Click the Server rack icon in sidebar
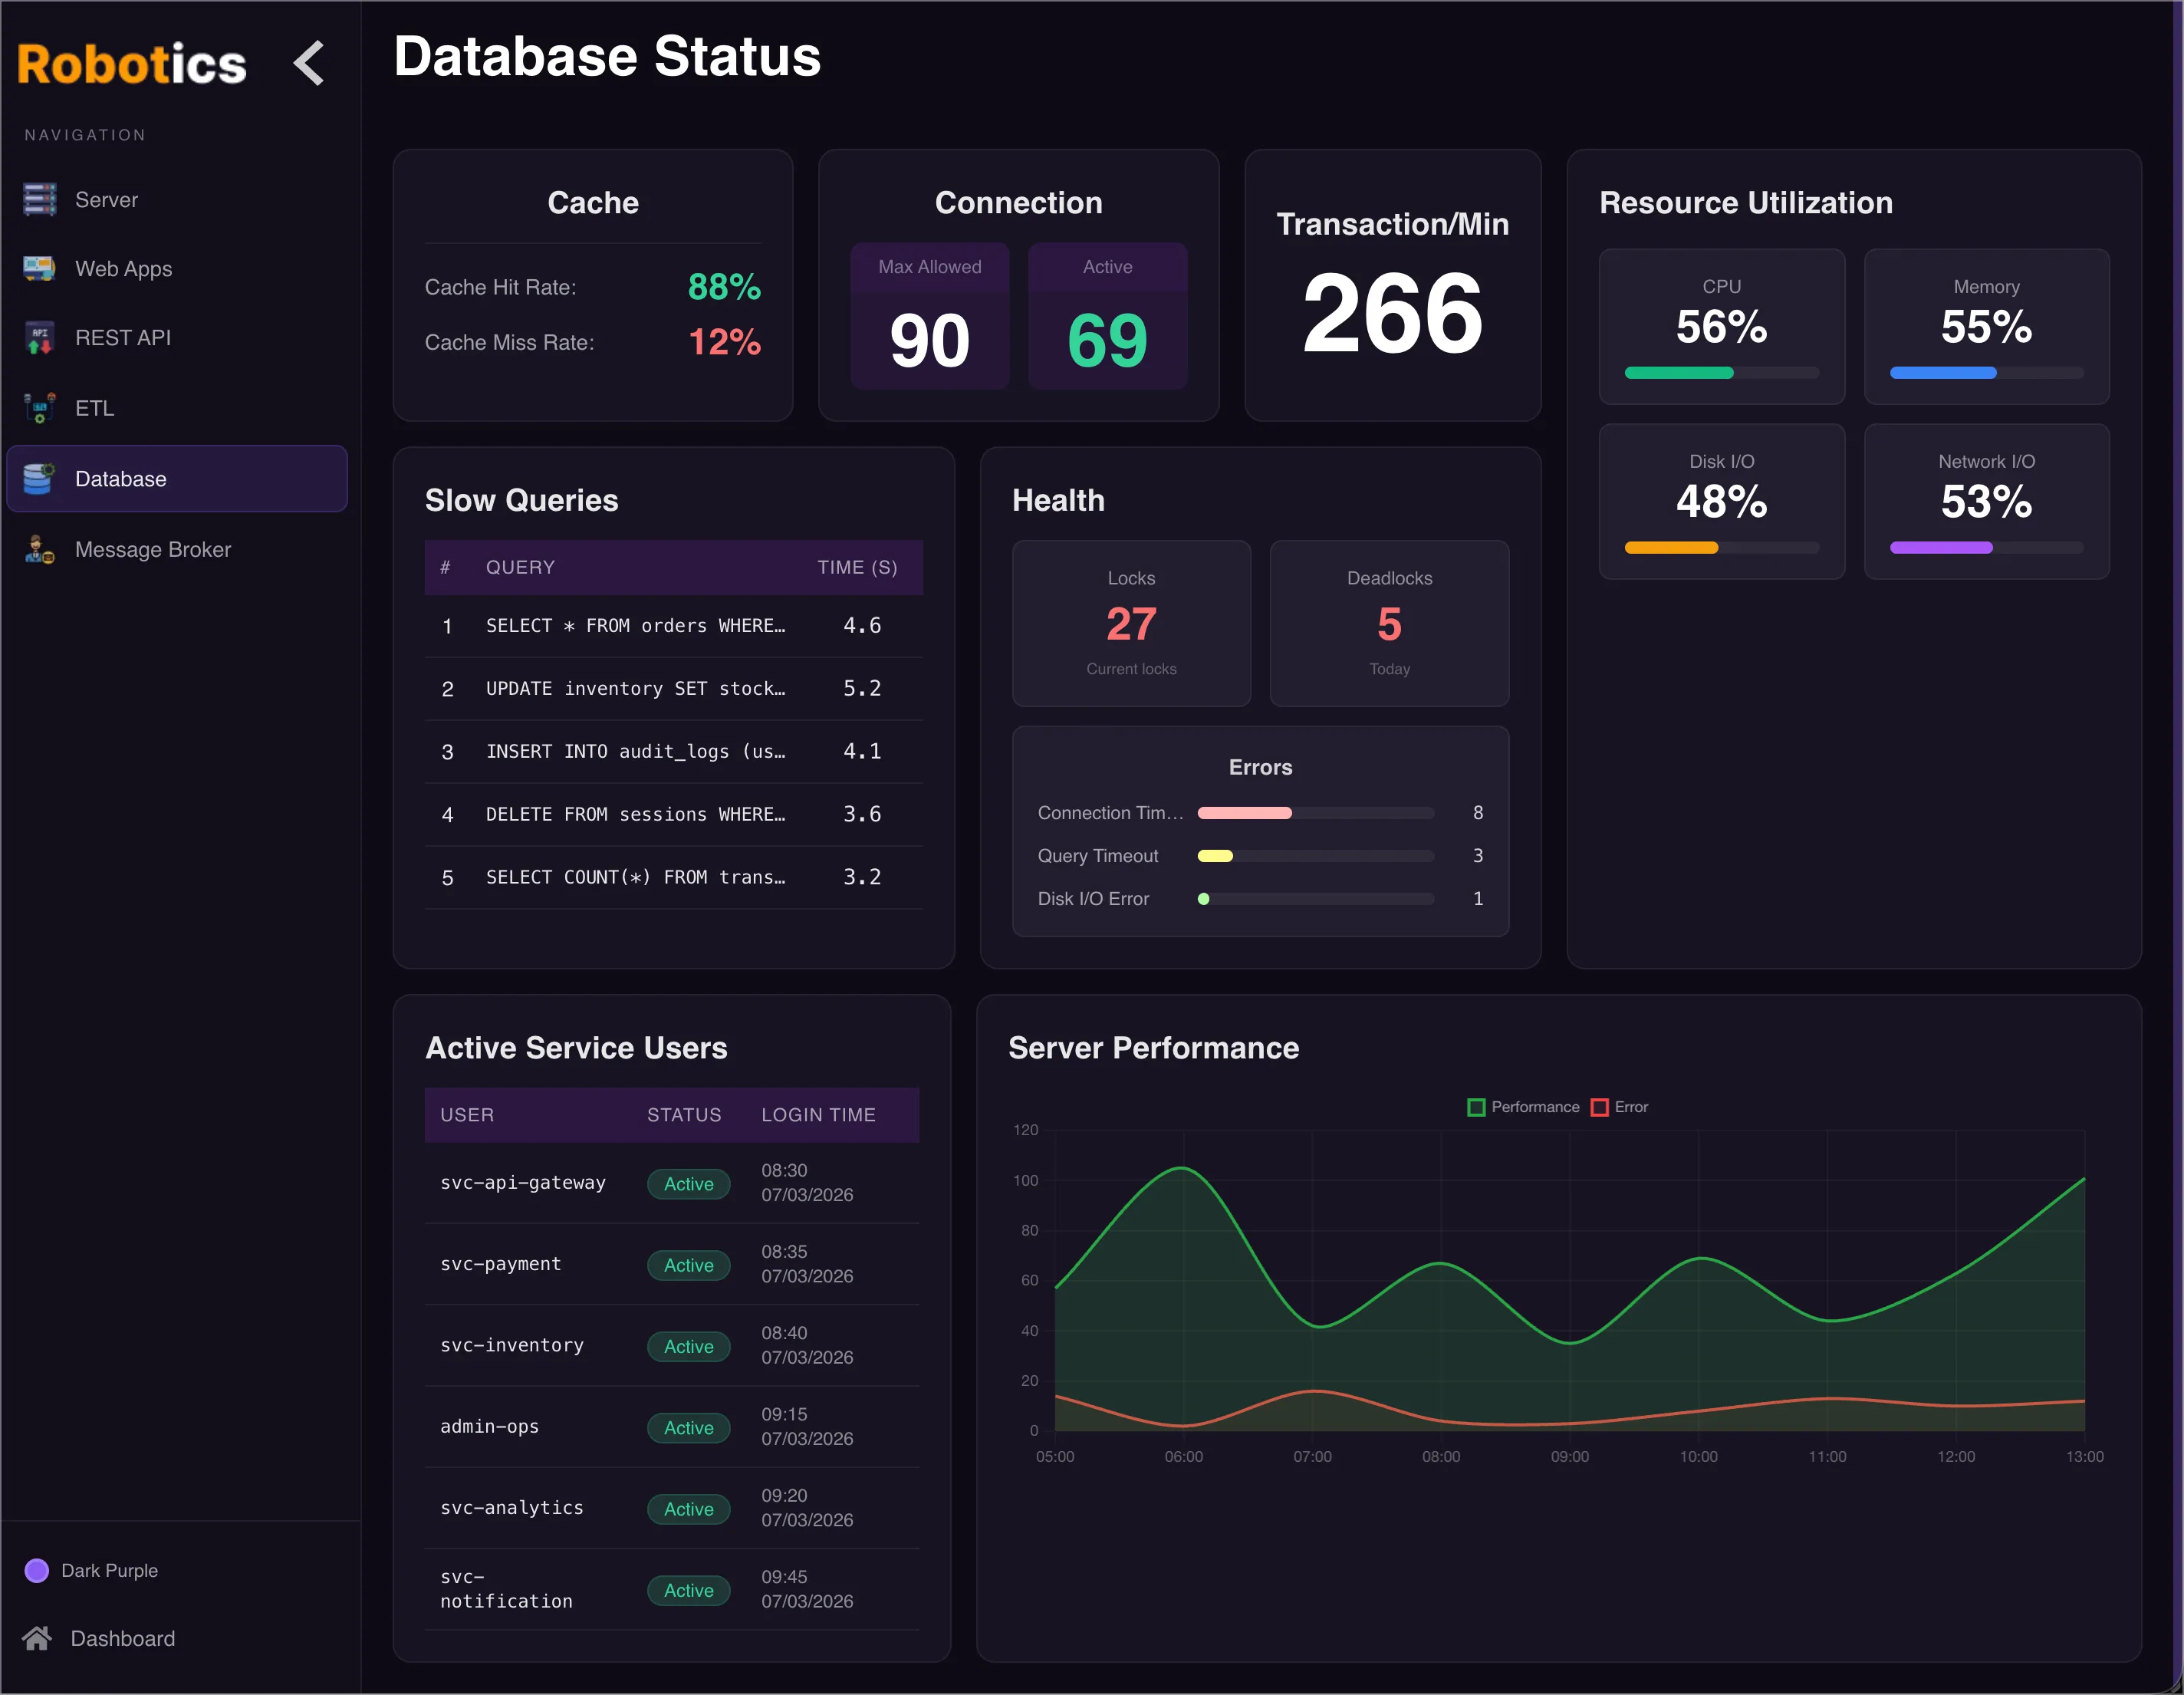Image resolution: width=2184 pixels, height=1695 pixels. tap(39, 199)
